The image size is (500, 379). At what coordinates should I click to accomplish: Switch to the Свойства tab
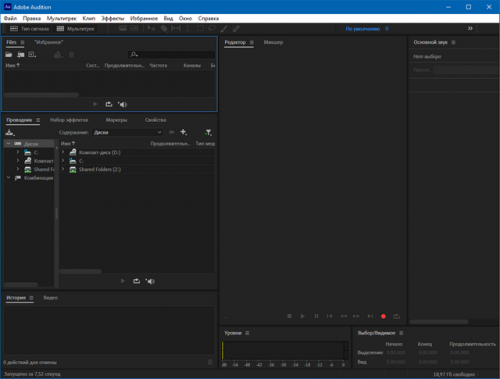tap(155, 120)
